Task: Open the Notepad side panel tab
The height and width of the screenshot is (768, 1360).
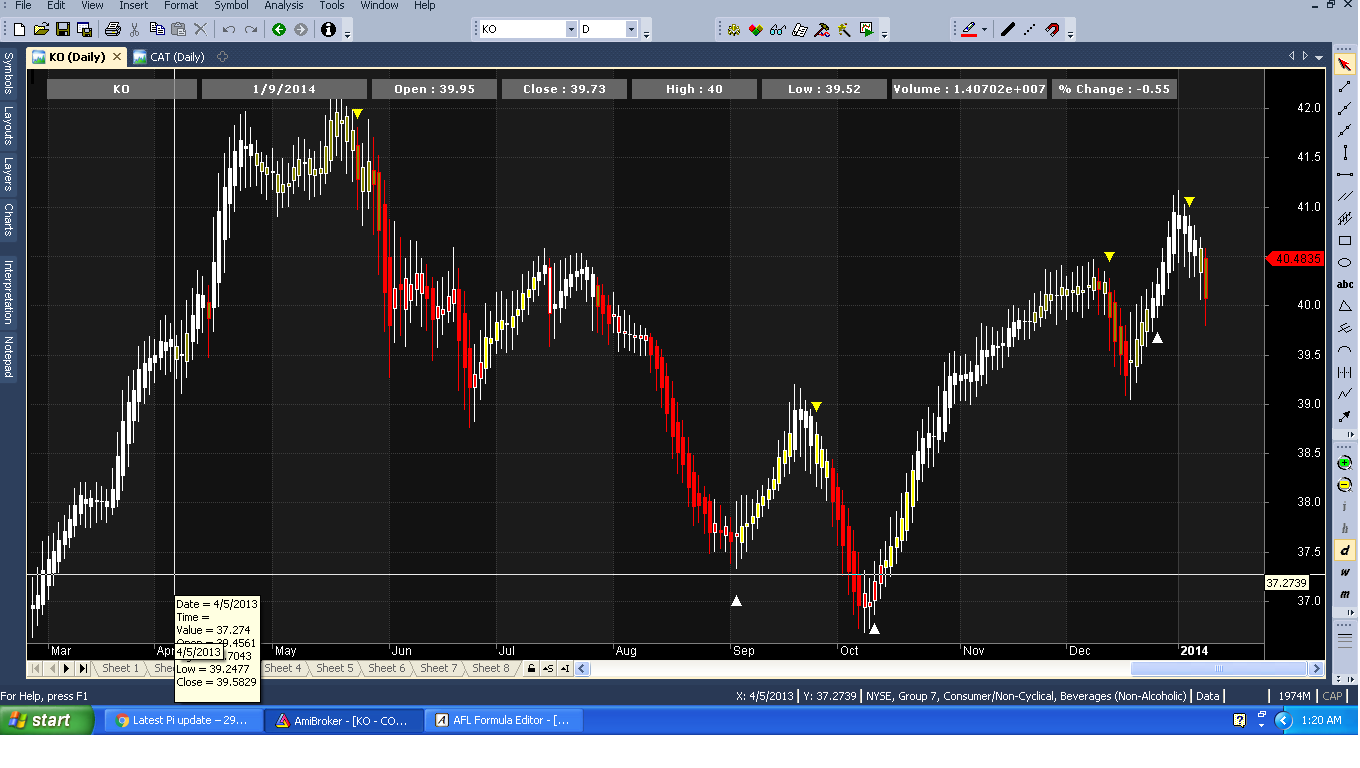Action: [x=8, y=357]
